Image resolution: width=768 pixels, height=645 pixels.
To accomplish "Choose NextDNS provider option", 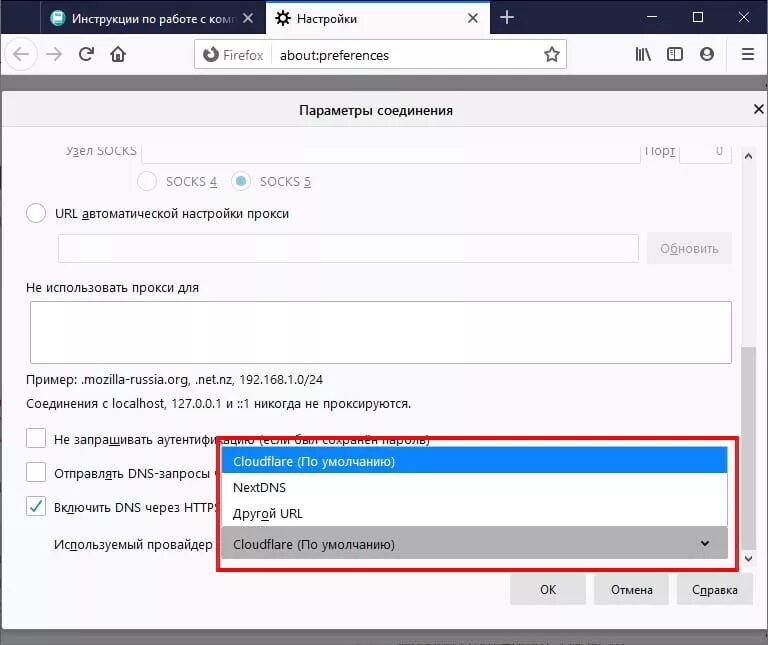I will point(474,487).
